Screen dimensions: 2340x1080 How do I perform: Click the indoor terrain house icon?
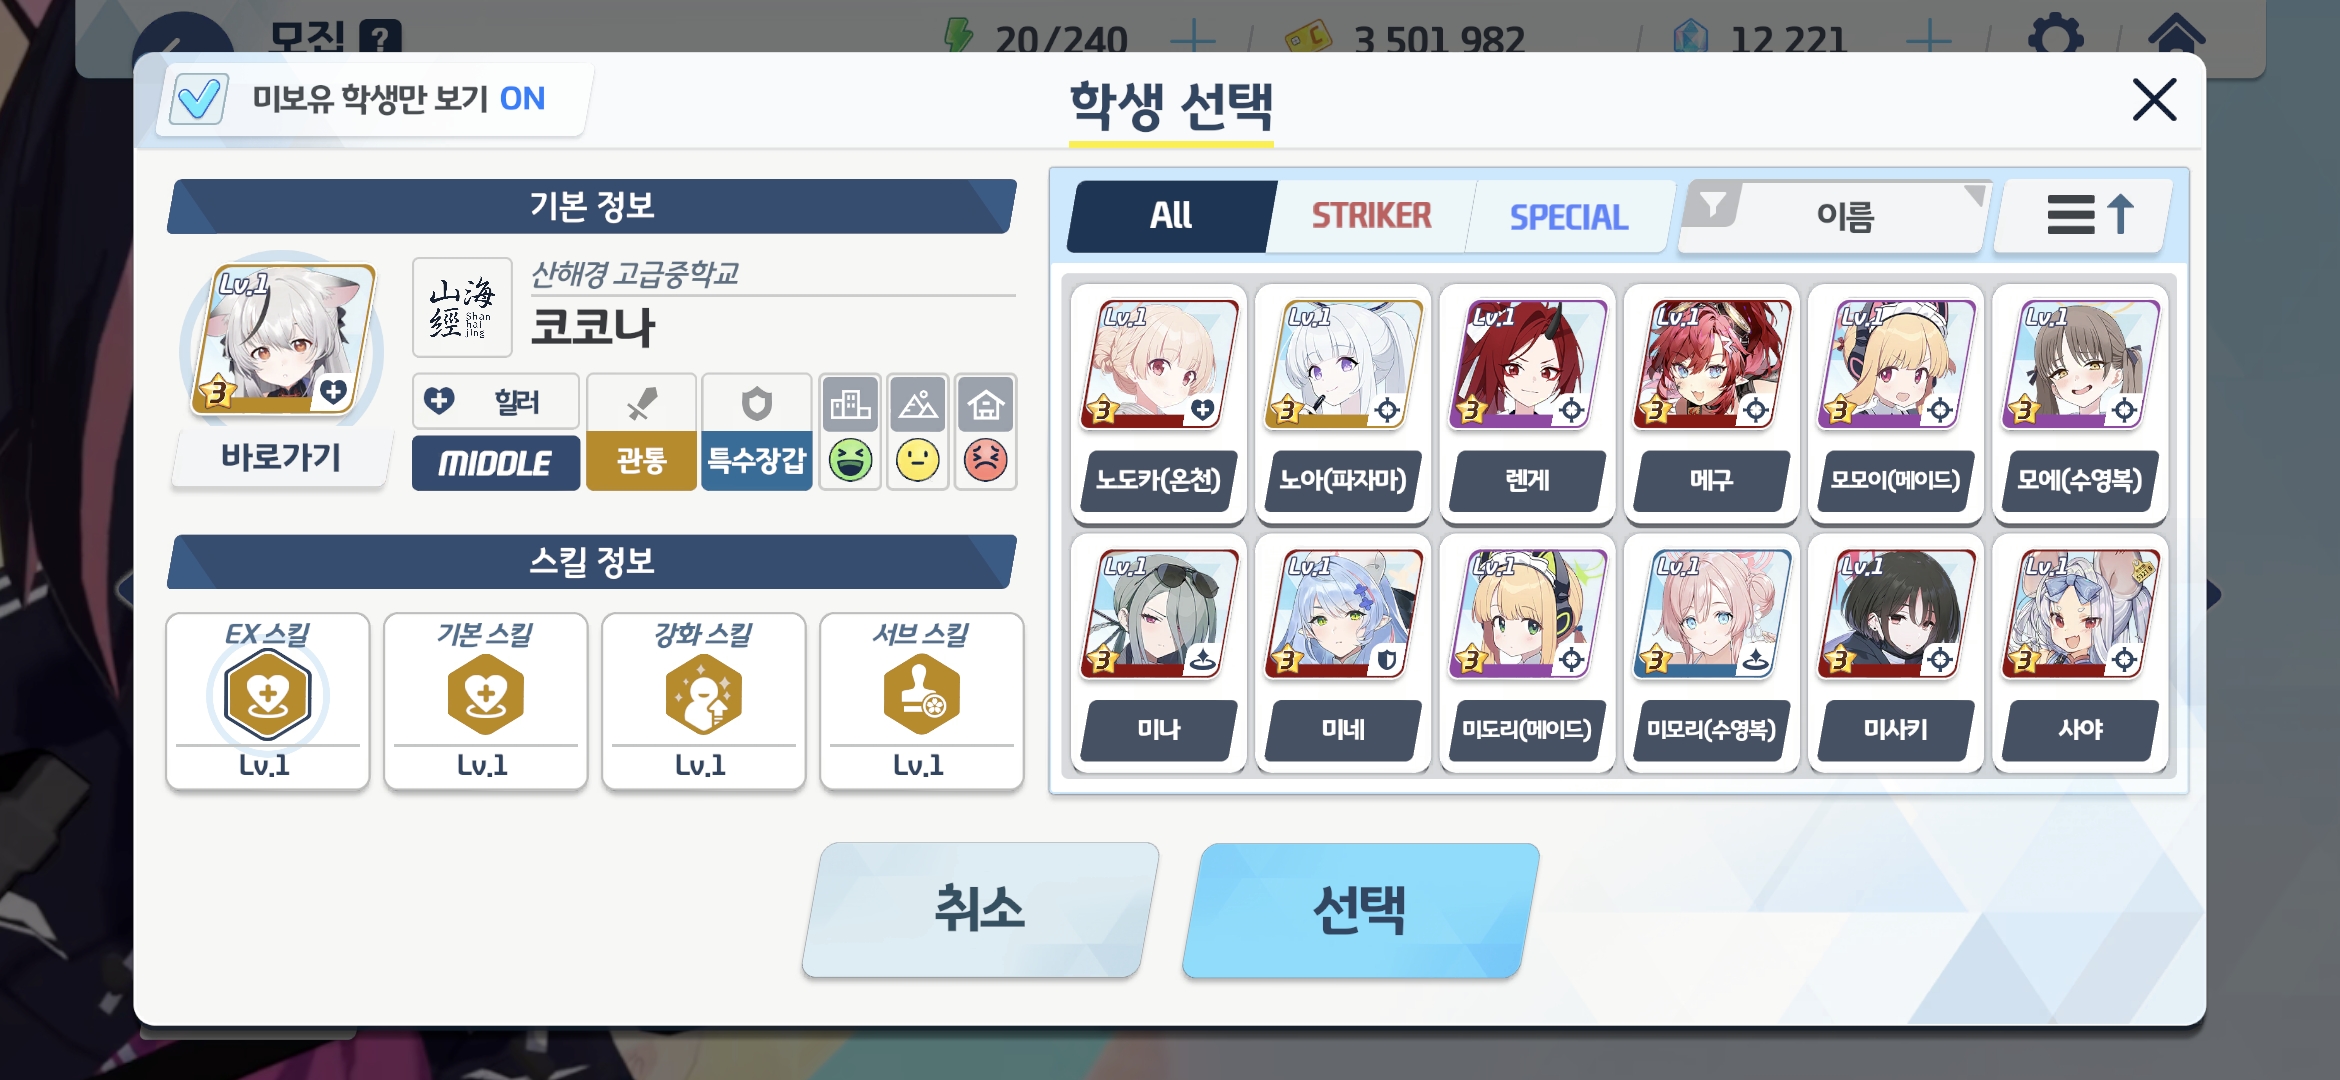pos(986,404)
